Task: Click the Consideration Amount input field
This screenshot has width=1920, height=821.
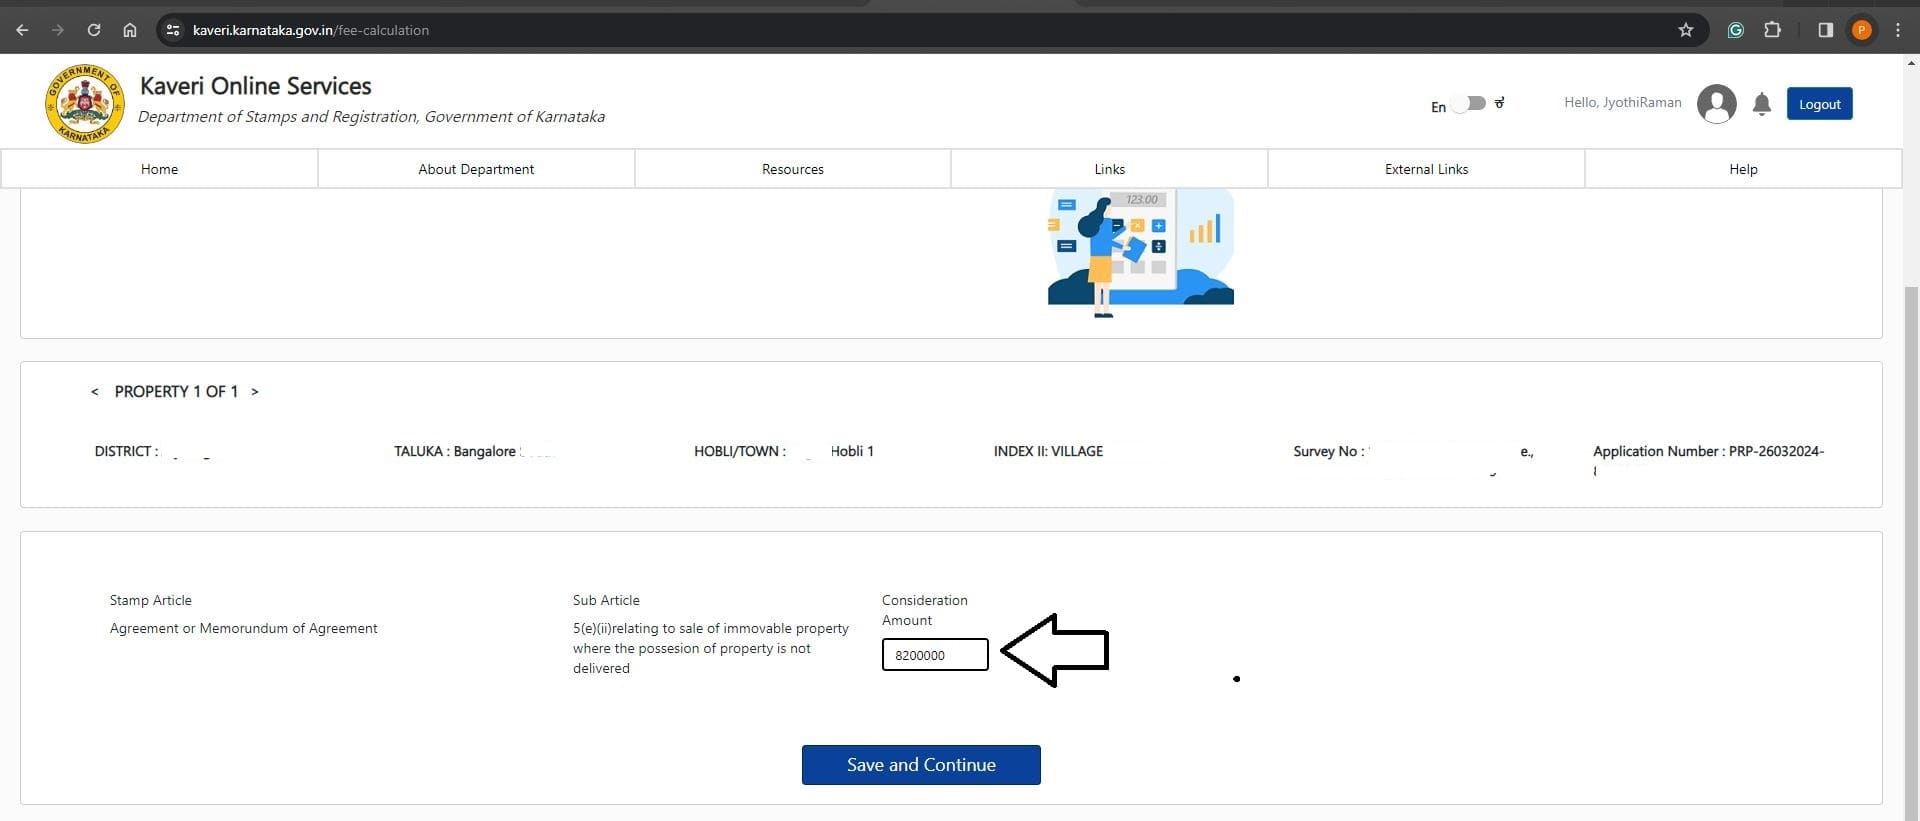Action: coord(935,655)
